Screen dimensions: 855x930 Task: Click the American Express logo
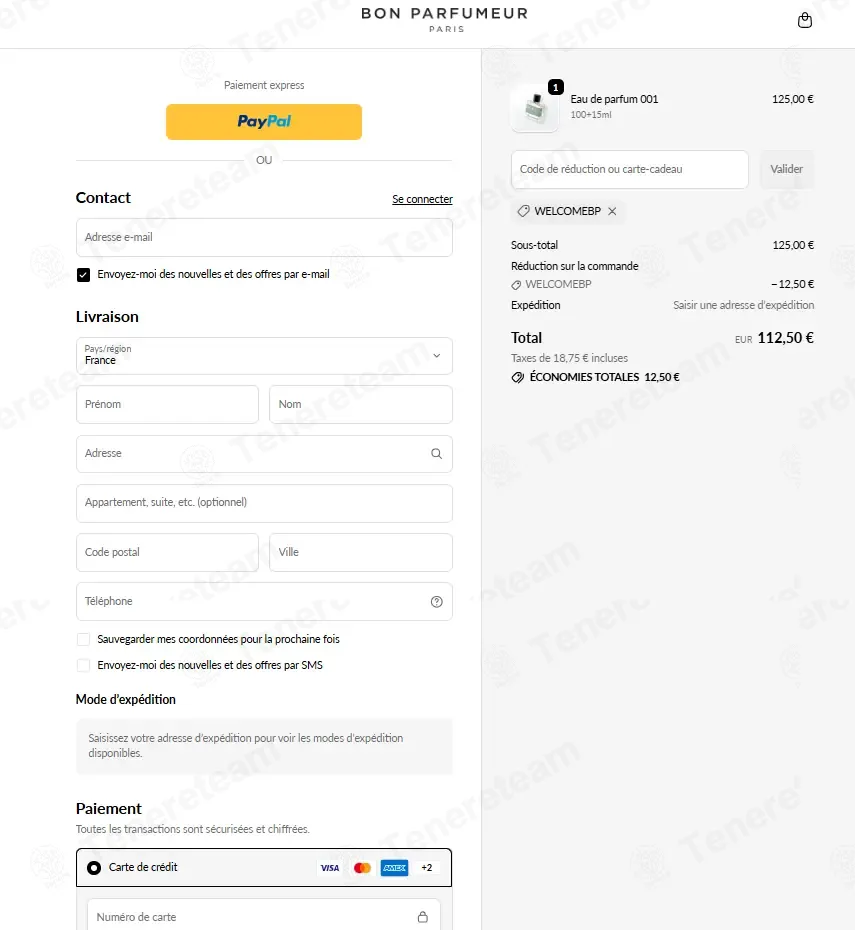coord(394,868)
